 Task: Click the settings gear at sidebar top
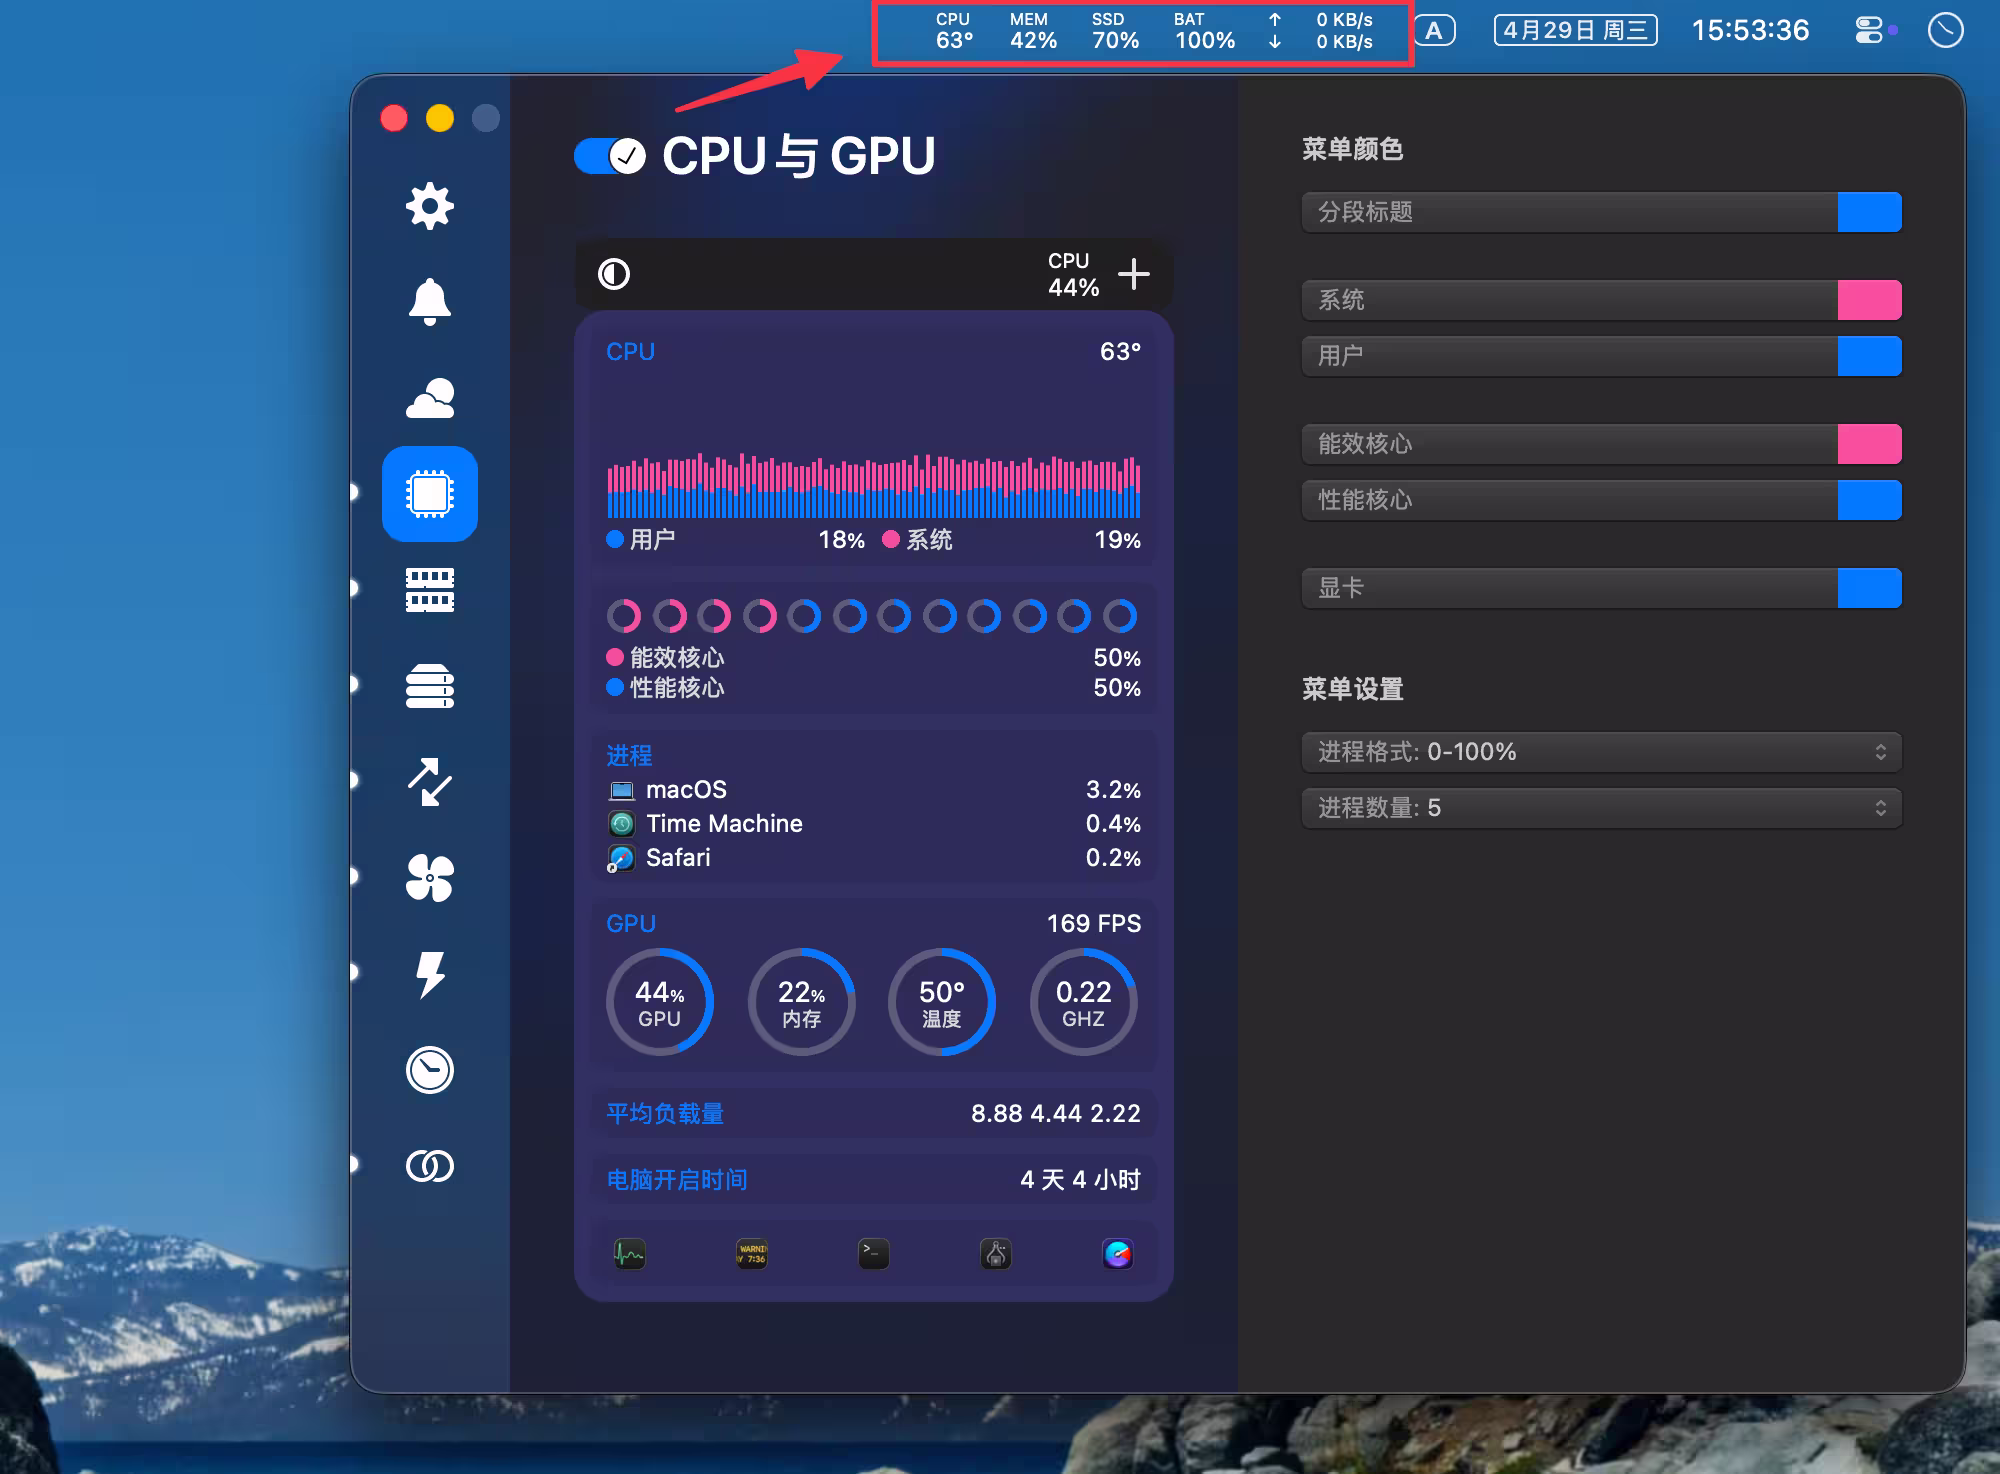(429, 205)
